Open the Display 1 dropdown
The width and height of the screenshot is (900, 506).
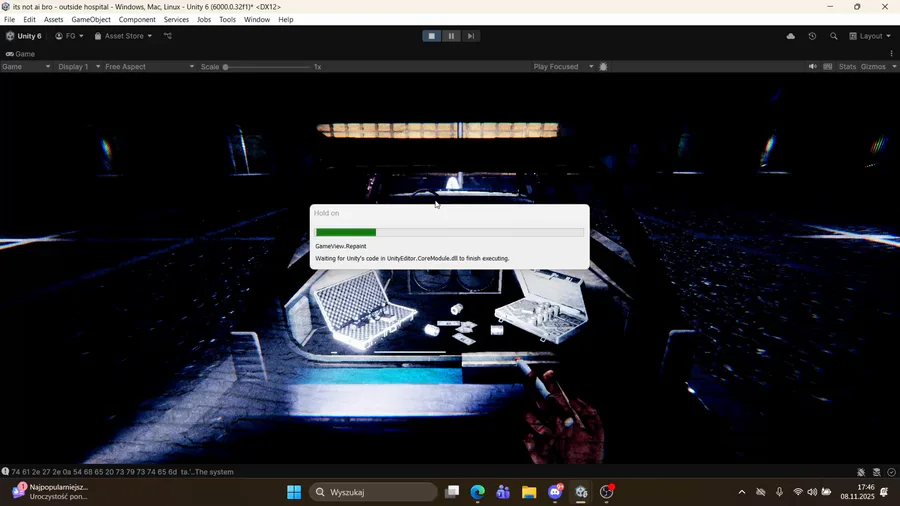tap(79, 67)
